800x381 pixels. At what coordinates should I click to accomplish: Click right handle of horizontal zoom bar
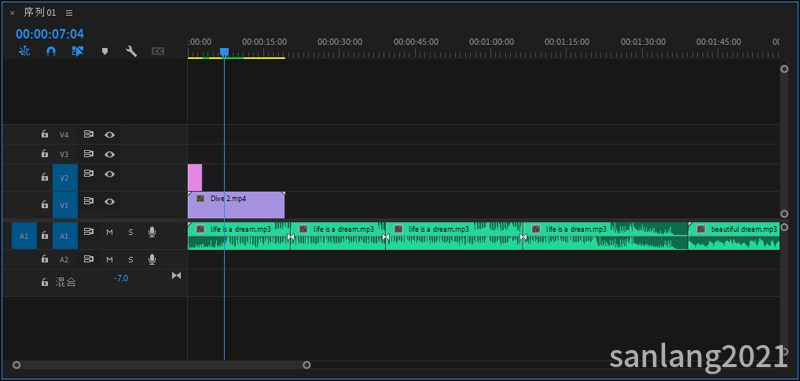click(x=307, y=365)
